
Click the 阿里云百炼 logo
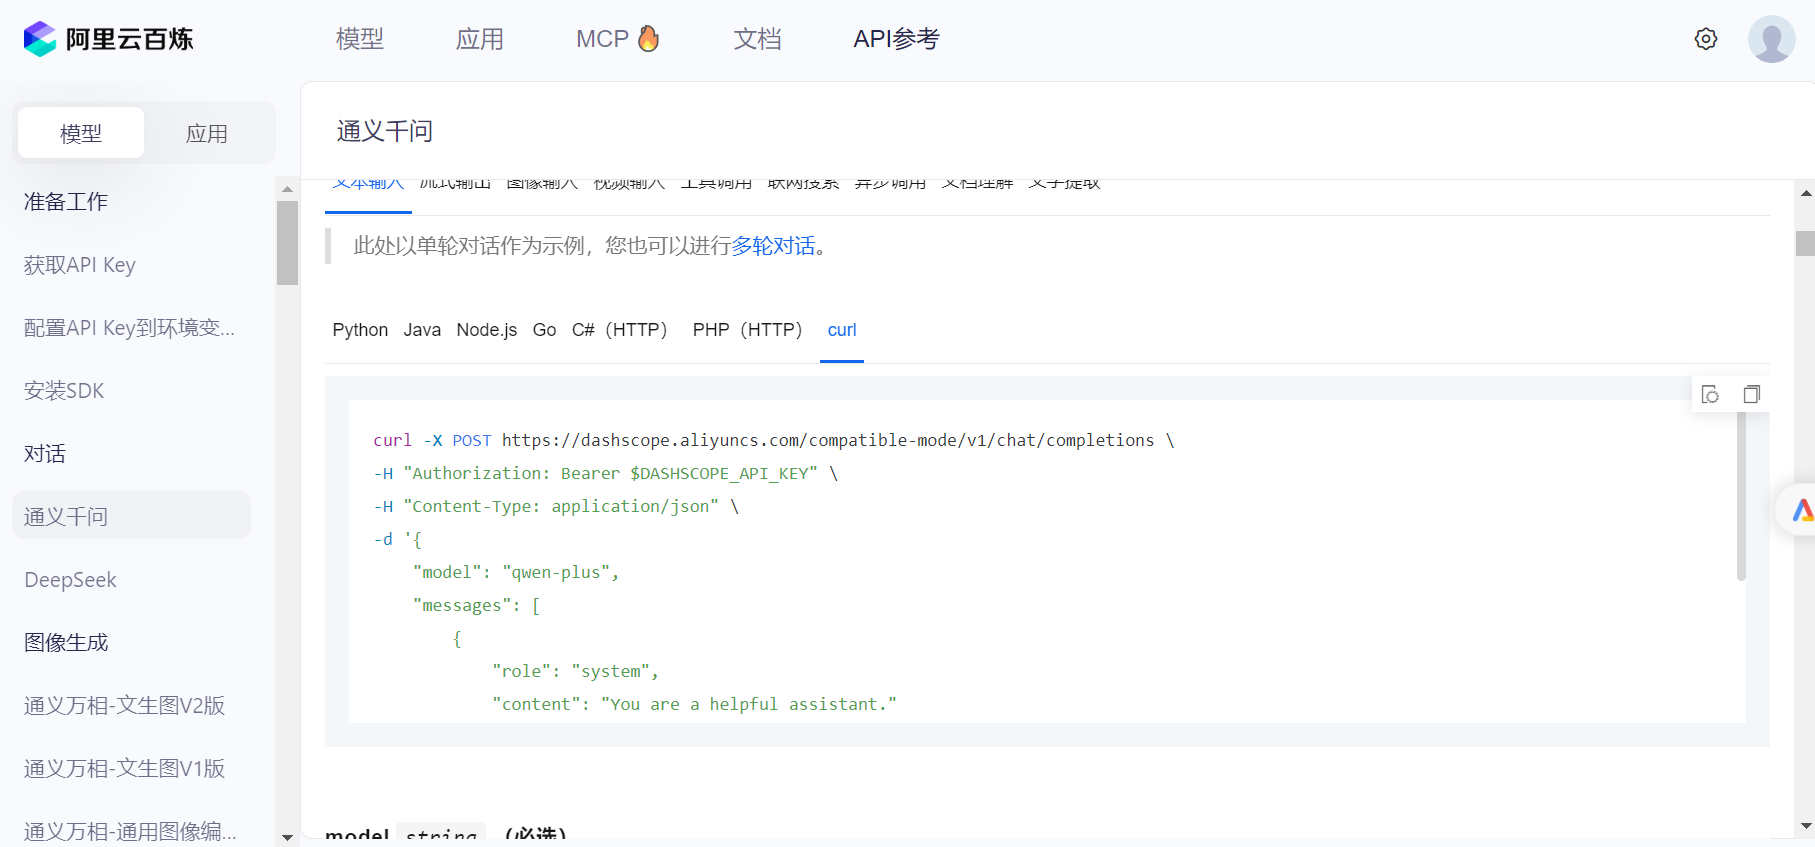(108, 39)
